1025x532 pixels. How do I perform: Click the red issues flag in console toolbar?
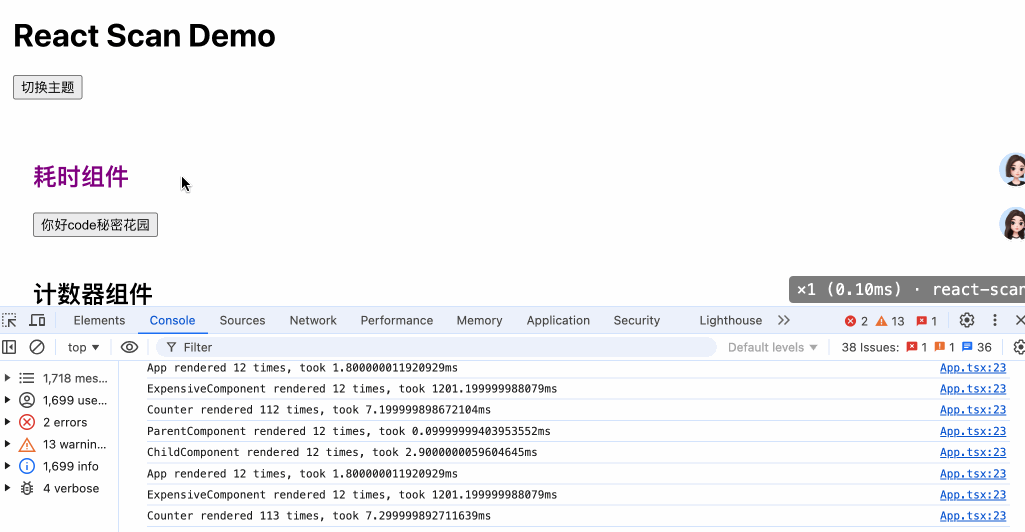[x=912, y=347]
